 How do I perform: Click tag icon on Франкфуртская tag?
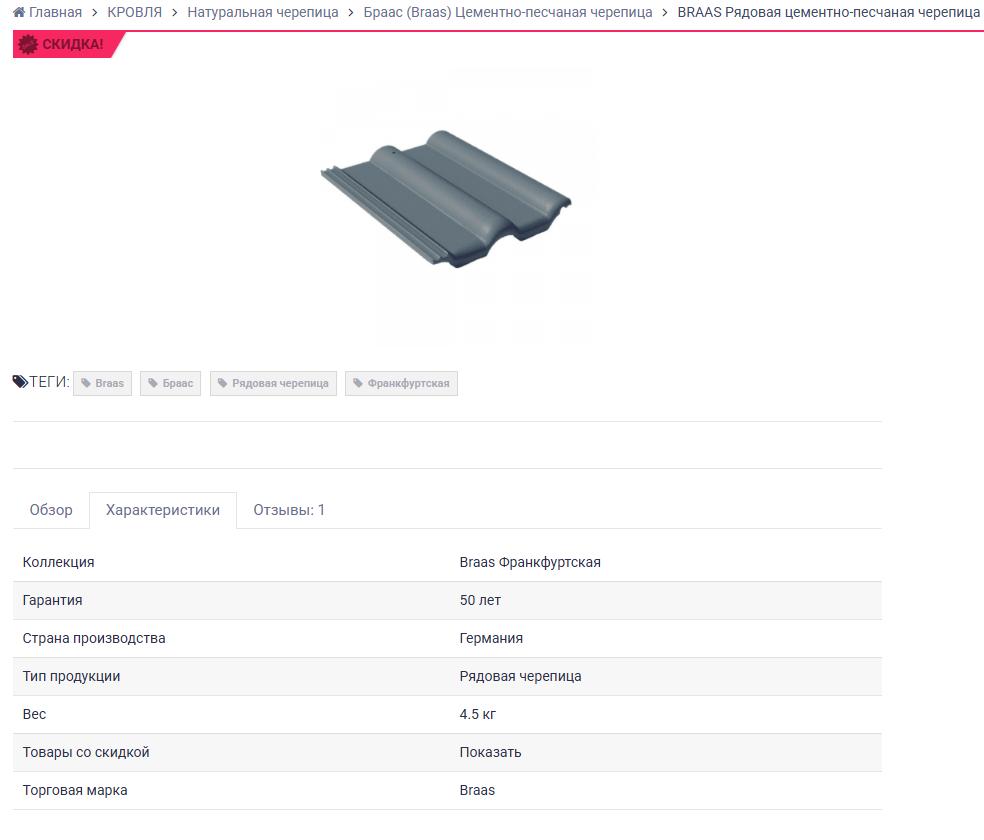(357, 383)
